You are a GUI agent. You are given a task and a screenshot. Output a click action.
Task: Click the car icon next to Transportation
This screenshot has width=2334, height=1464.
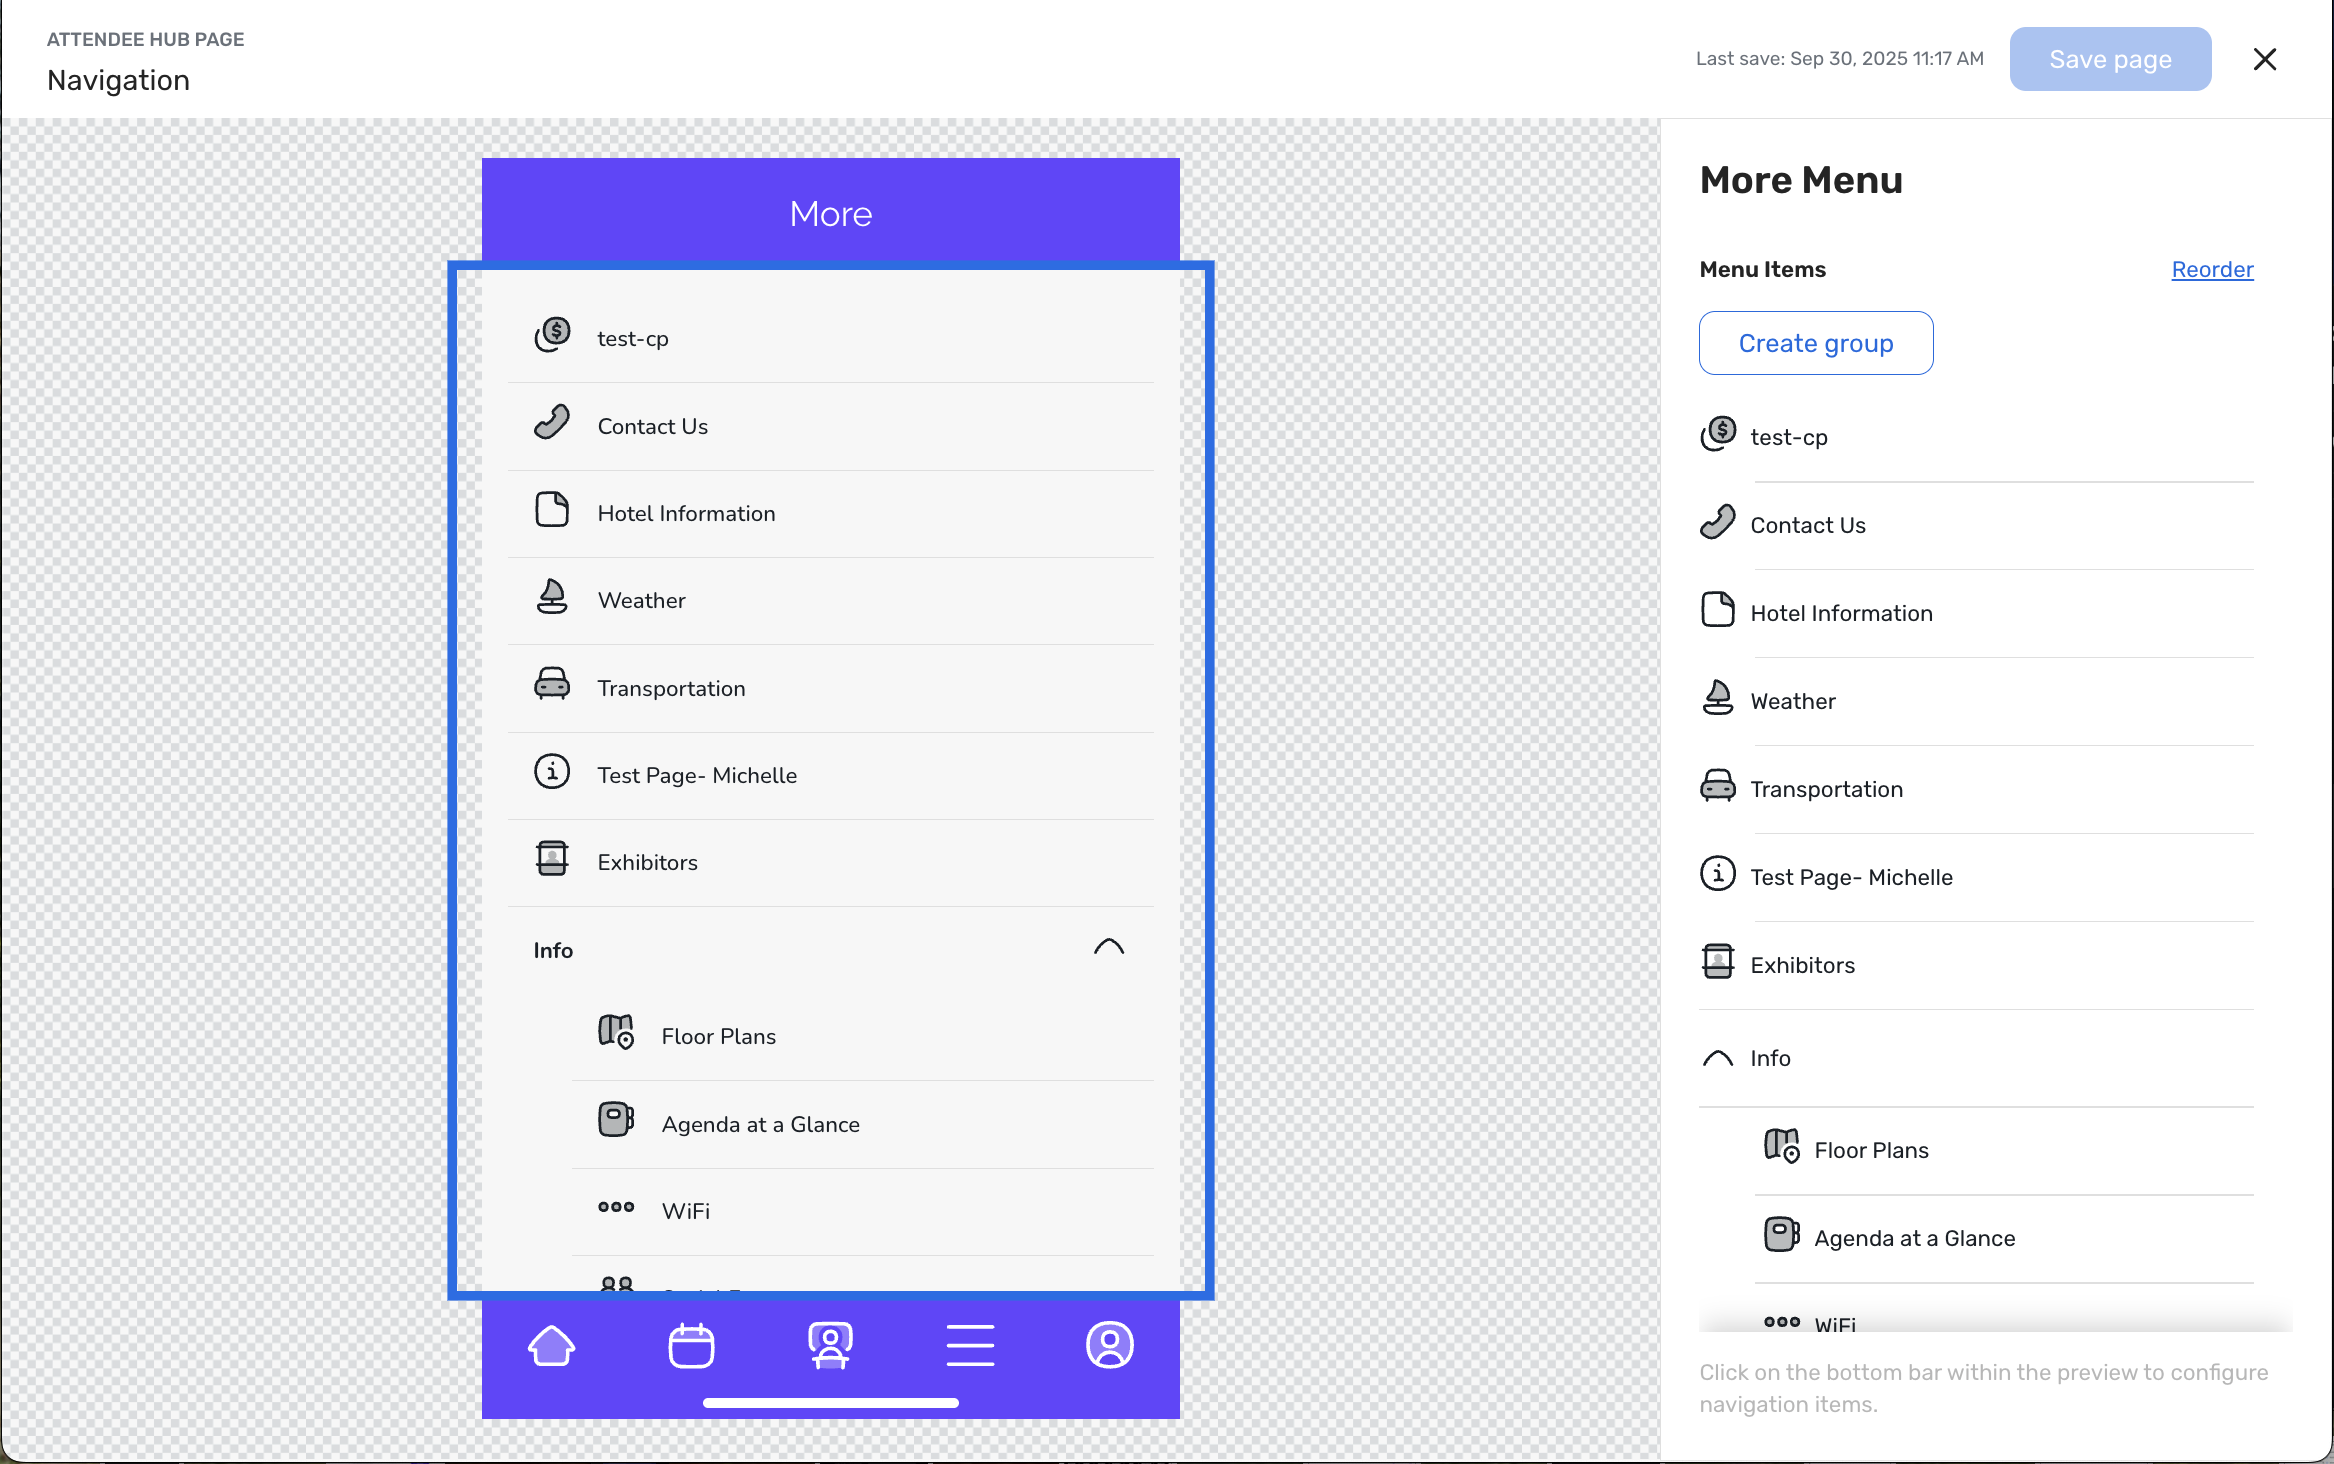[552, 686]
